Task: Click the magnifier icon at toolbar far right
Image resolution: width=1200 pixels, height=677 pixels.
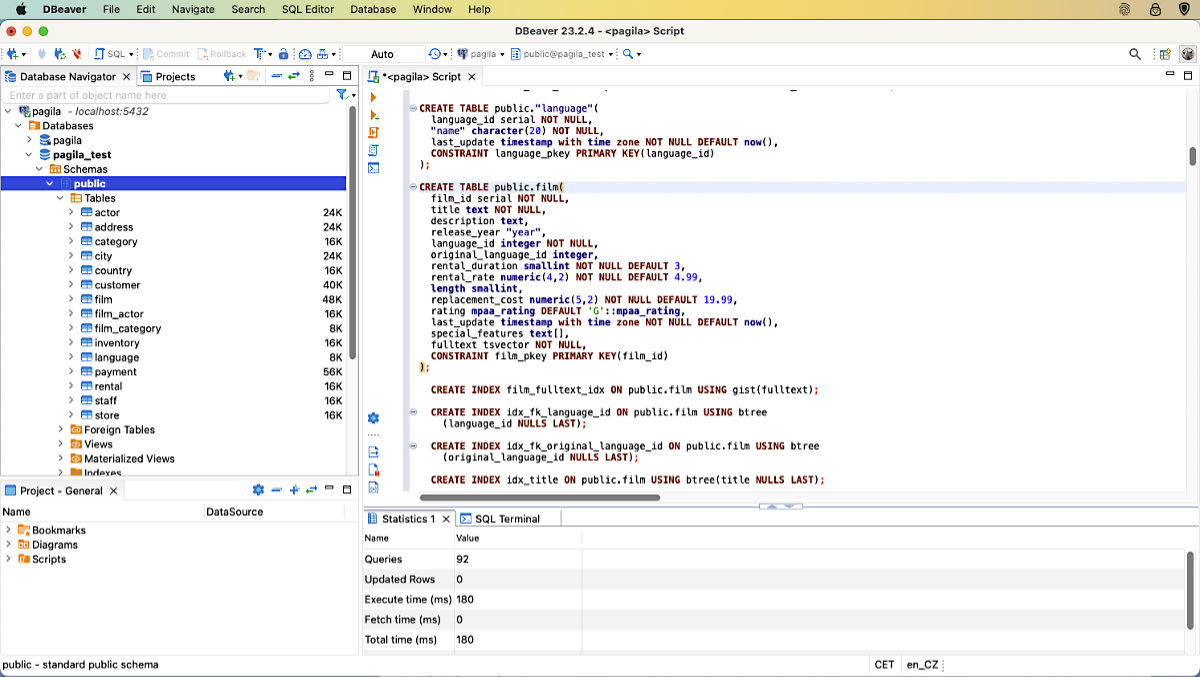Action: pos(1135,54)
